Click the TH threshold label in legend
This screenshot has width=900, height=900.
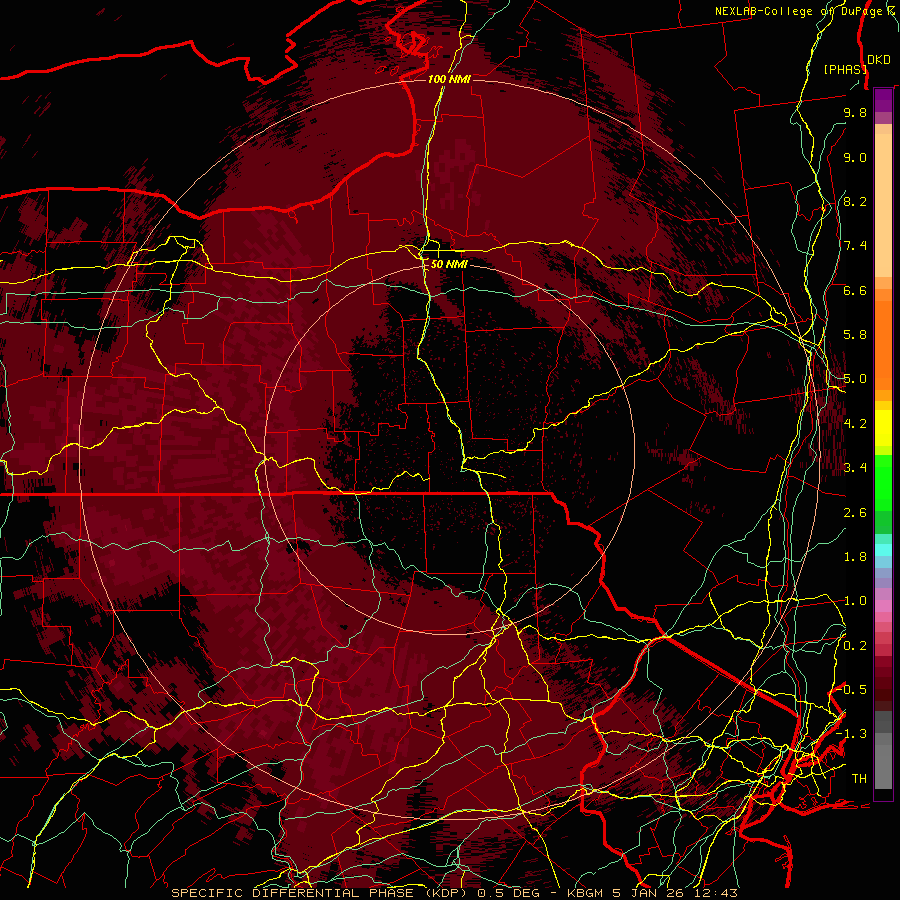(859, 779)
